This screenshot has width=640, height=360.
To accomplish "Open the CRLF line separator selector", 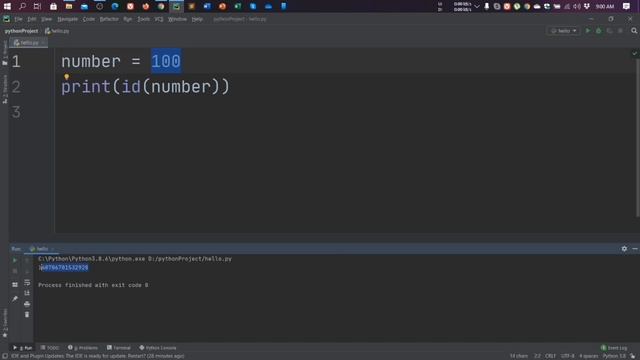I will point(550,356).
